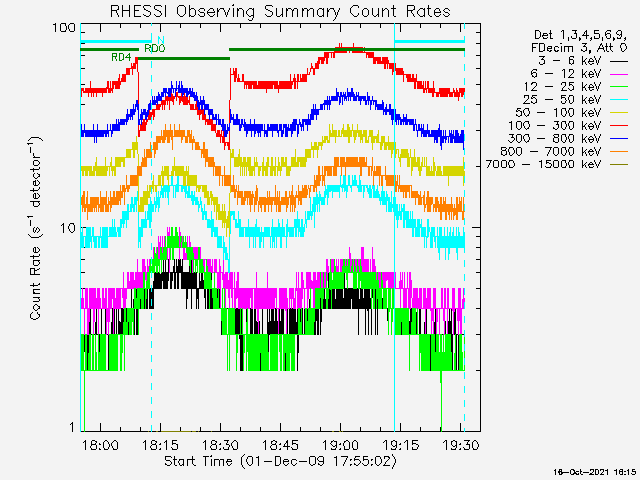Click the '300 - 800 keV' legend label
640x480 pixels.
pyautogui.click(x=554, y=138)
